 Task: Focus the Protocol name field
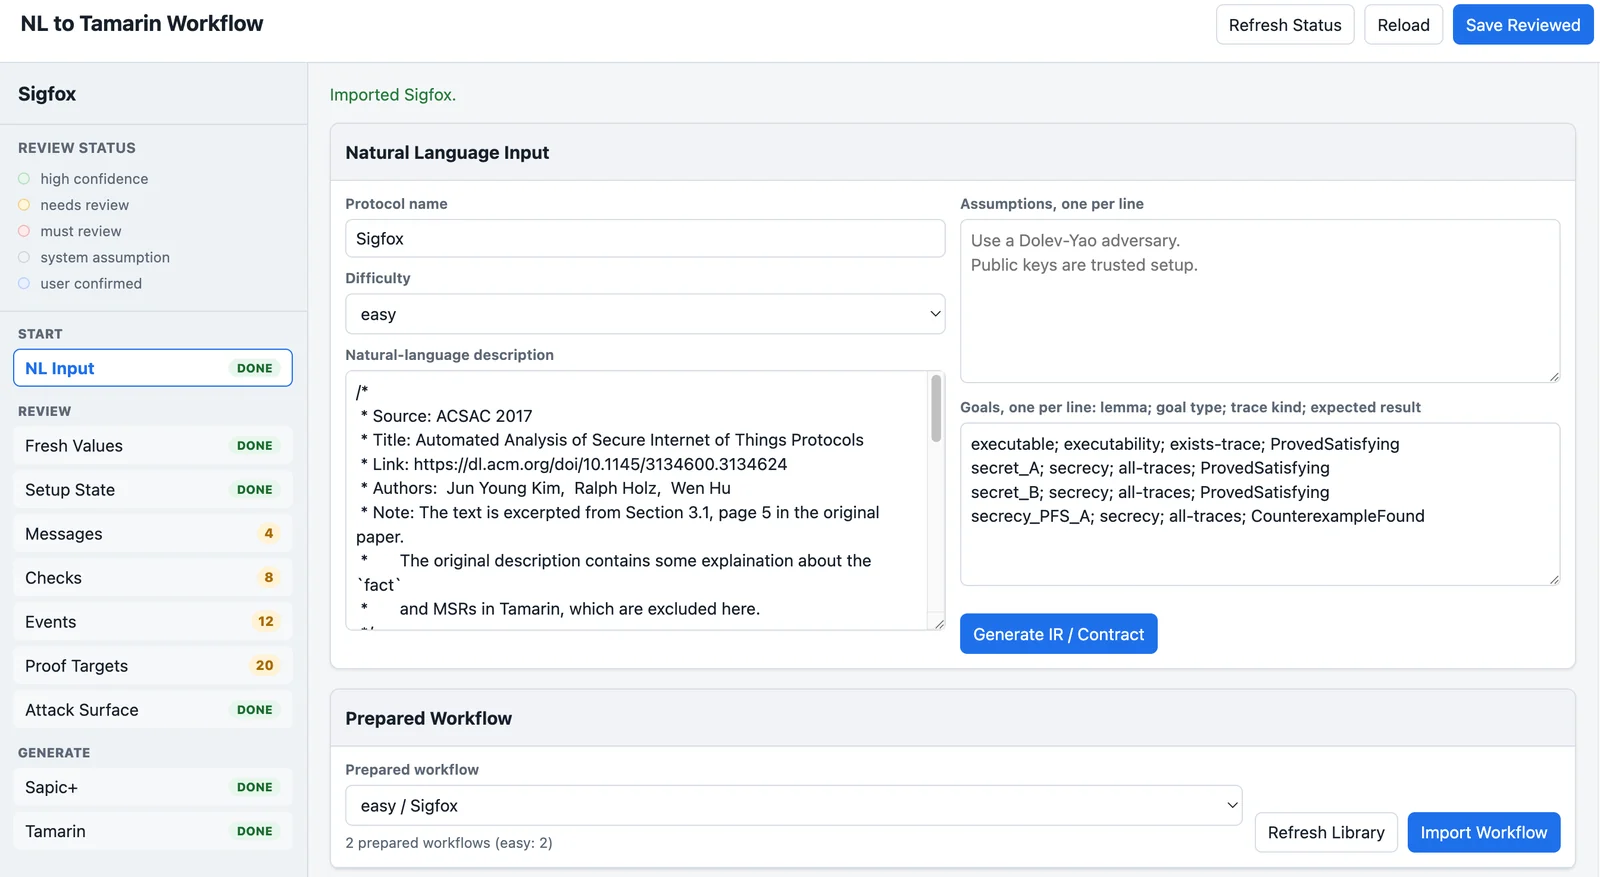[645, 239]
